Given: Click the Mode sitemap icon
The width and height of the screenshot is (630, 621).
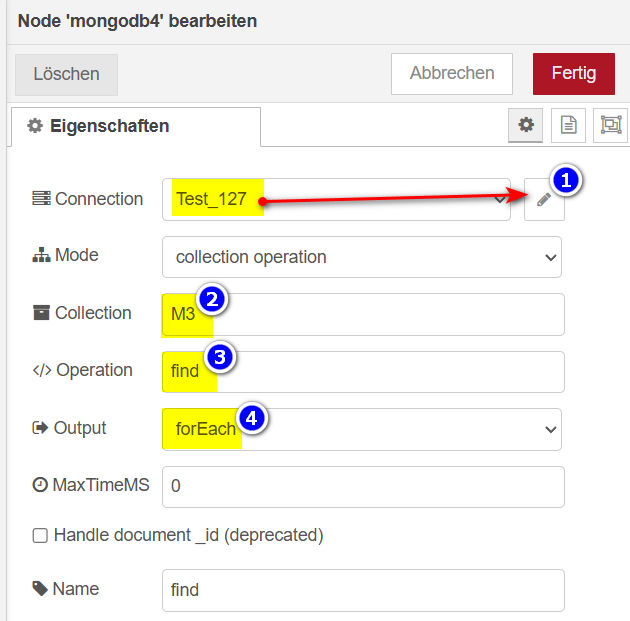Looking at the screenshot, I should [x=41, y=255].
